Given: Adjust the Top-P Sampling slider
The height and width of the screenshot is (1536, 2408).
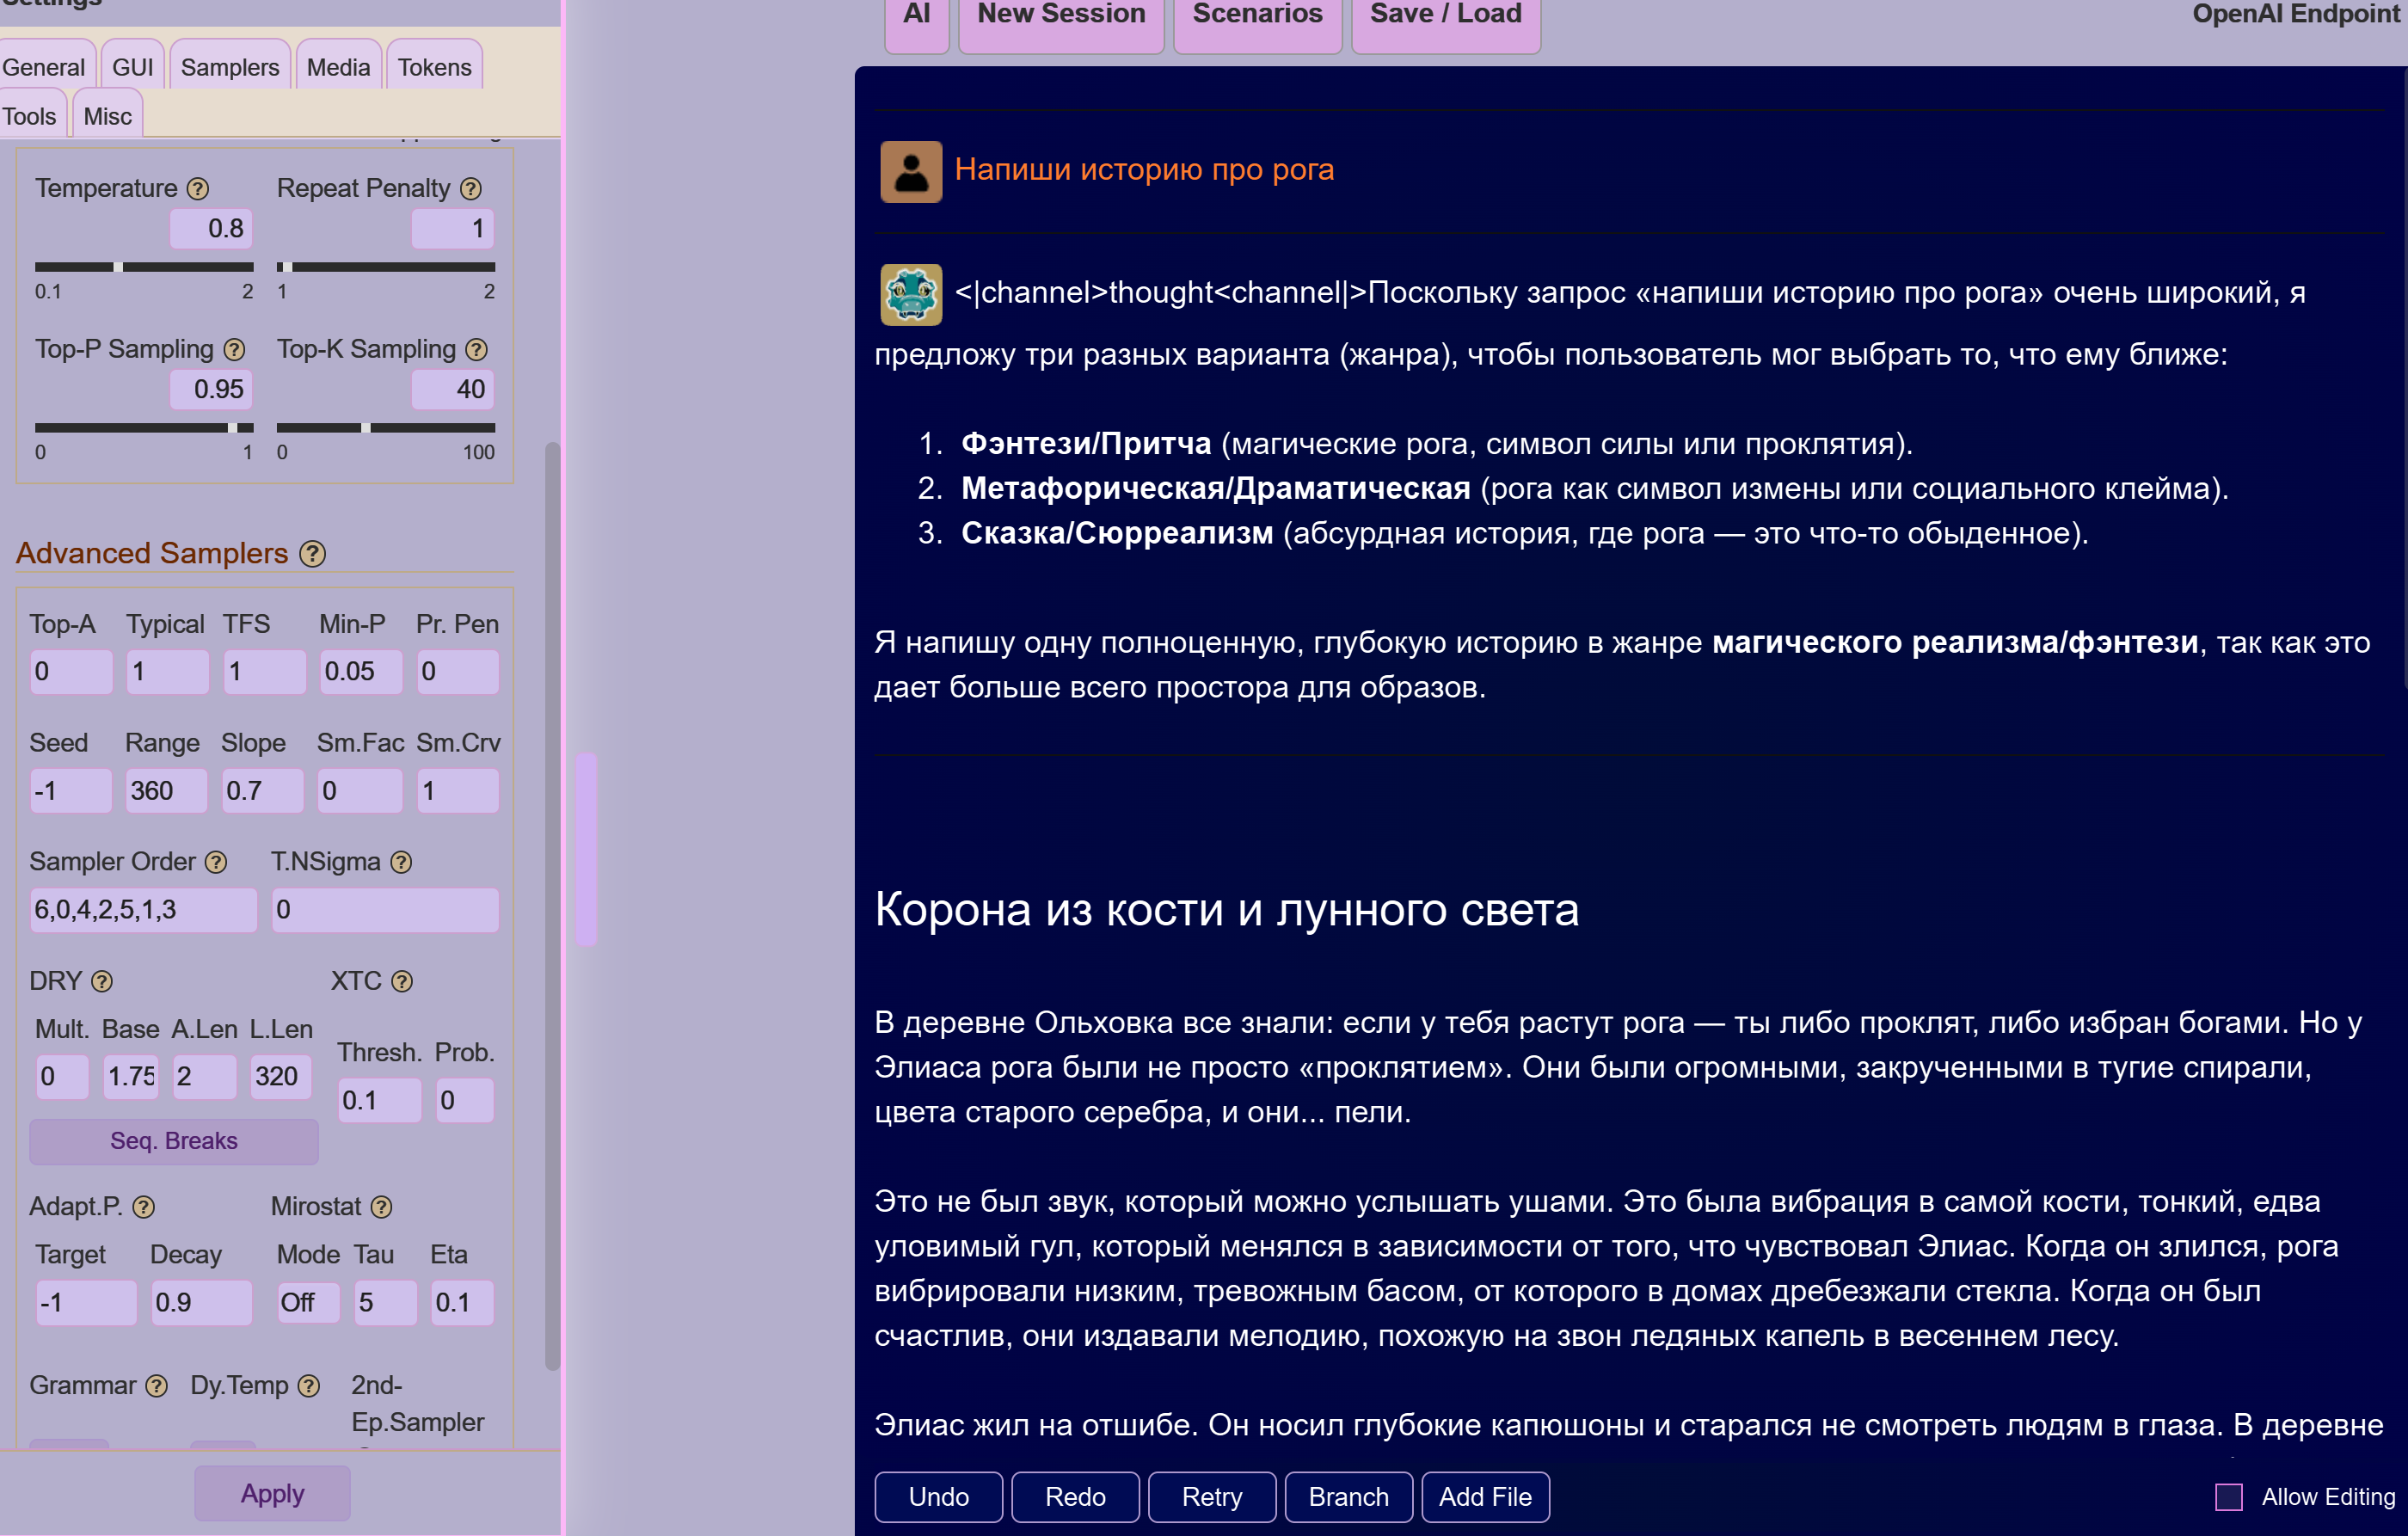Looking at the screenshot, I should click(x=144, y=428).
